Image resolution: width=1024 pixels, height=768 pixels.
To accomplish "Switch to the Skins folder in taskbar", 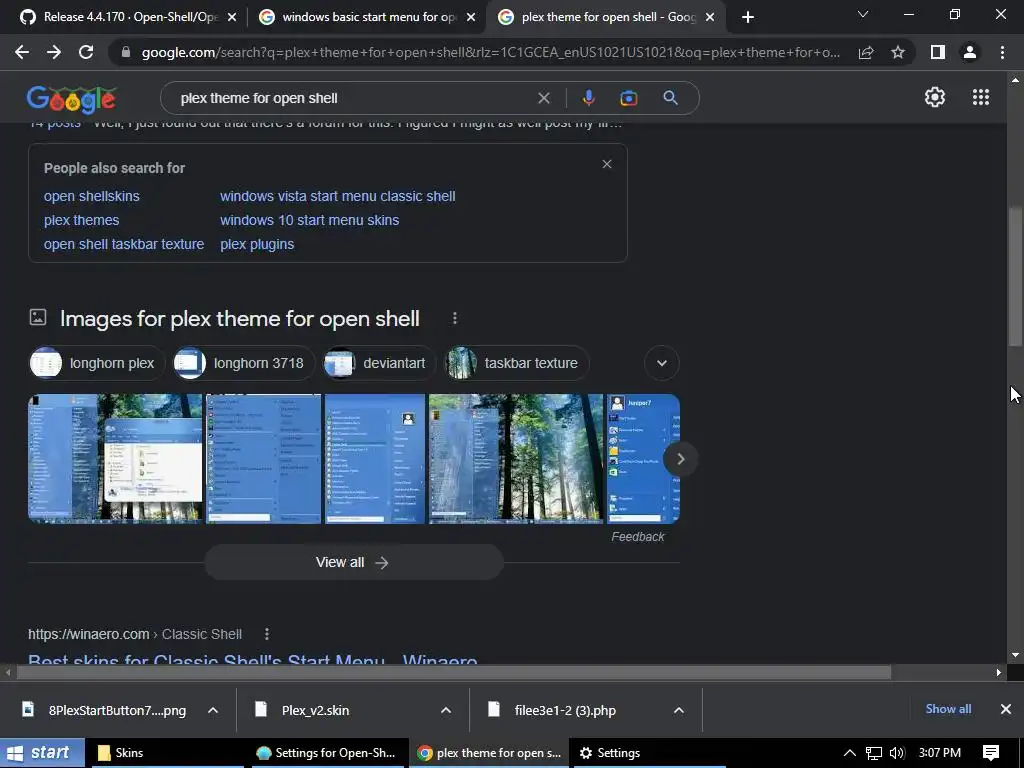I will pyautogui.click(x=167, y=753).
